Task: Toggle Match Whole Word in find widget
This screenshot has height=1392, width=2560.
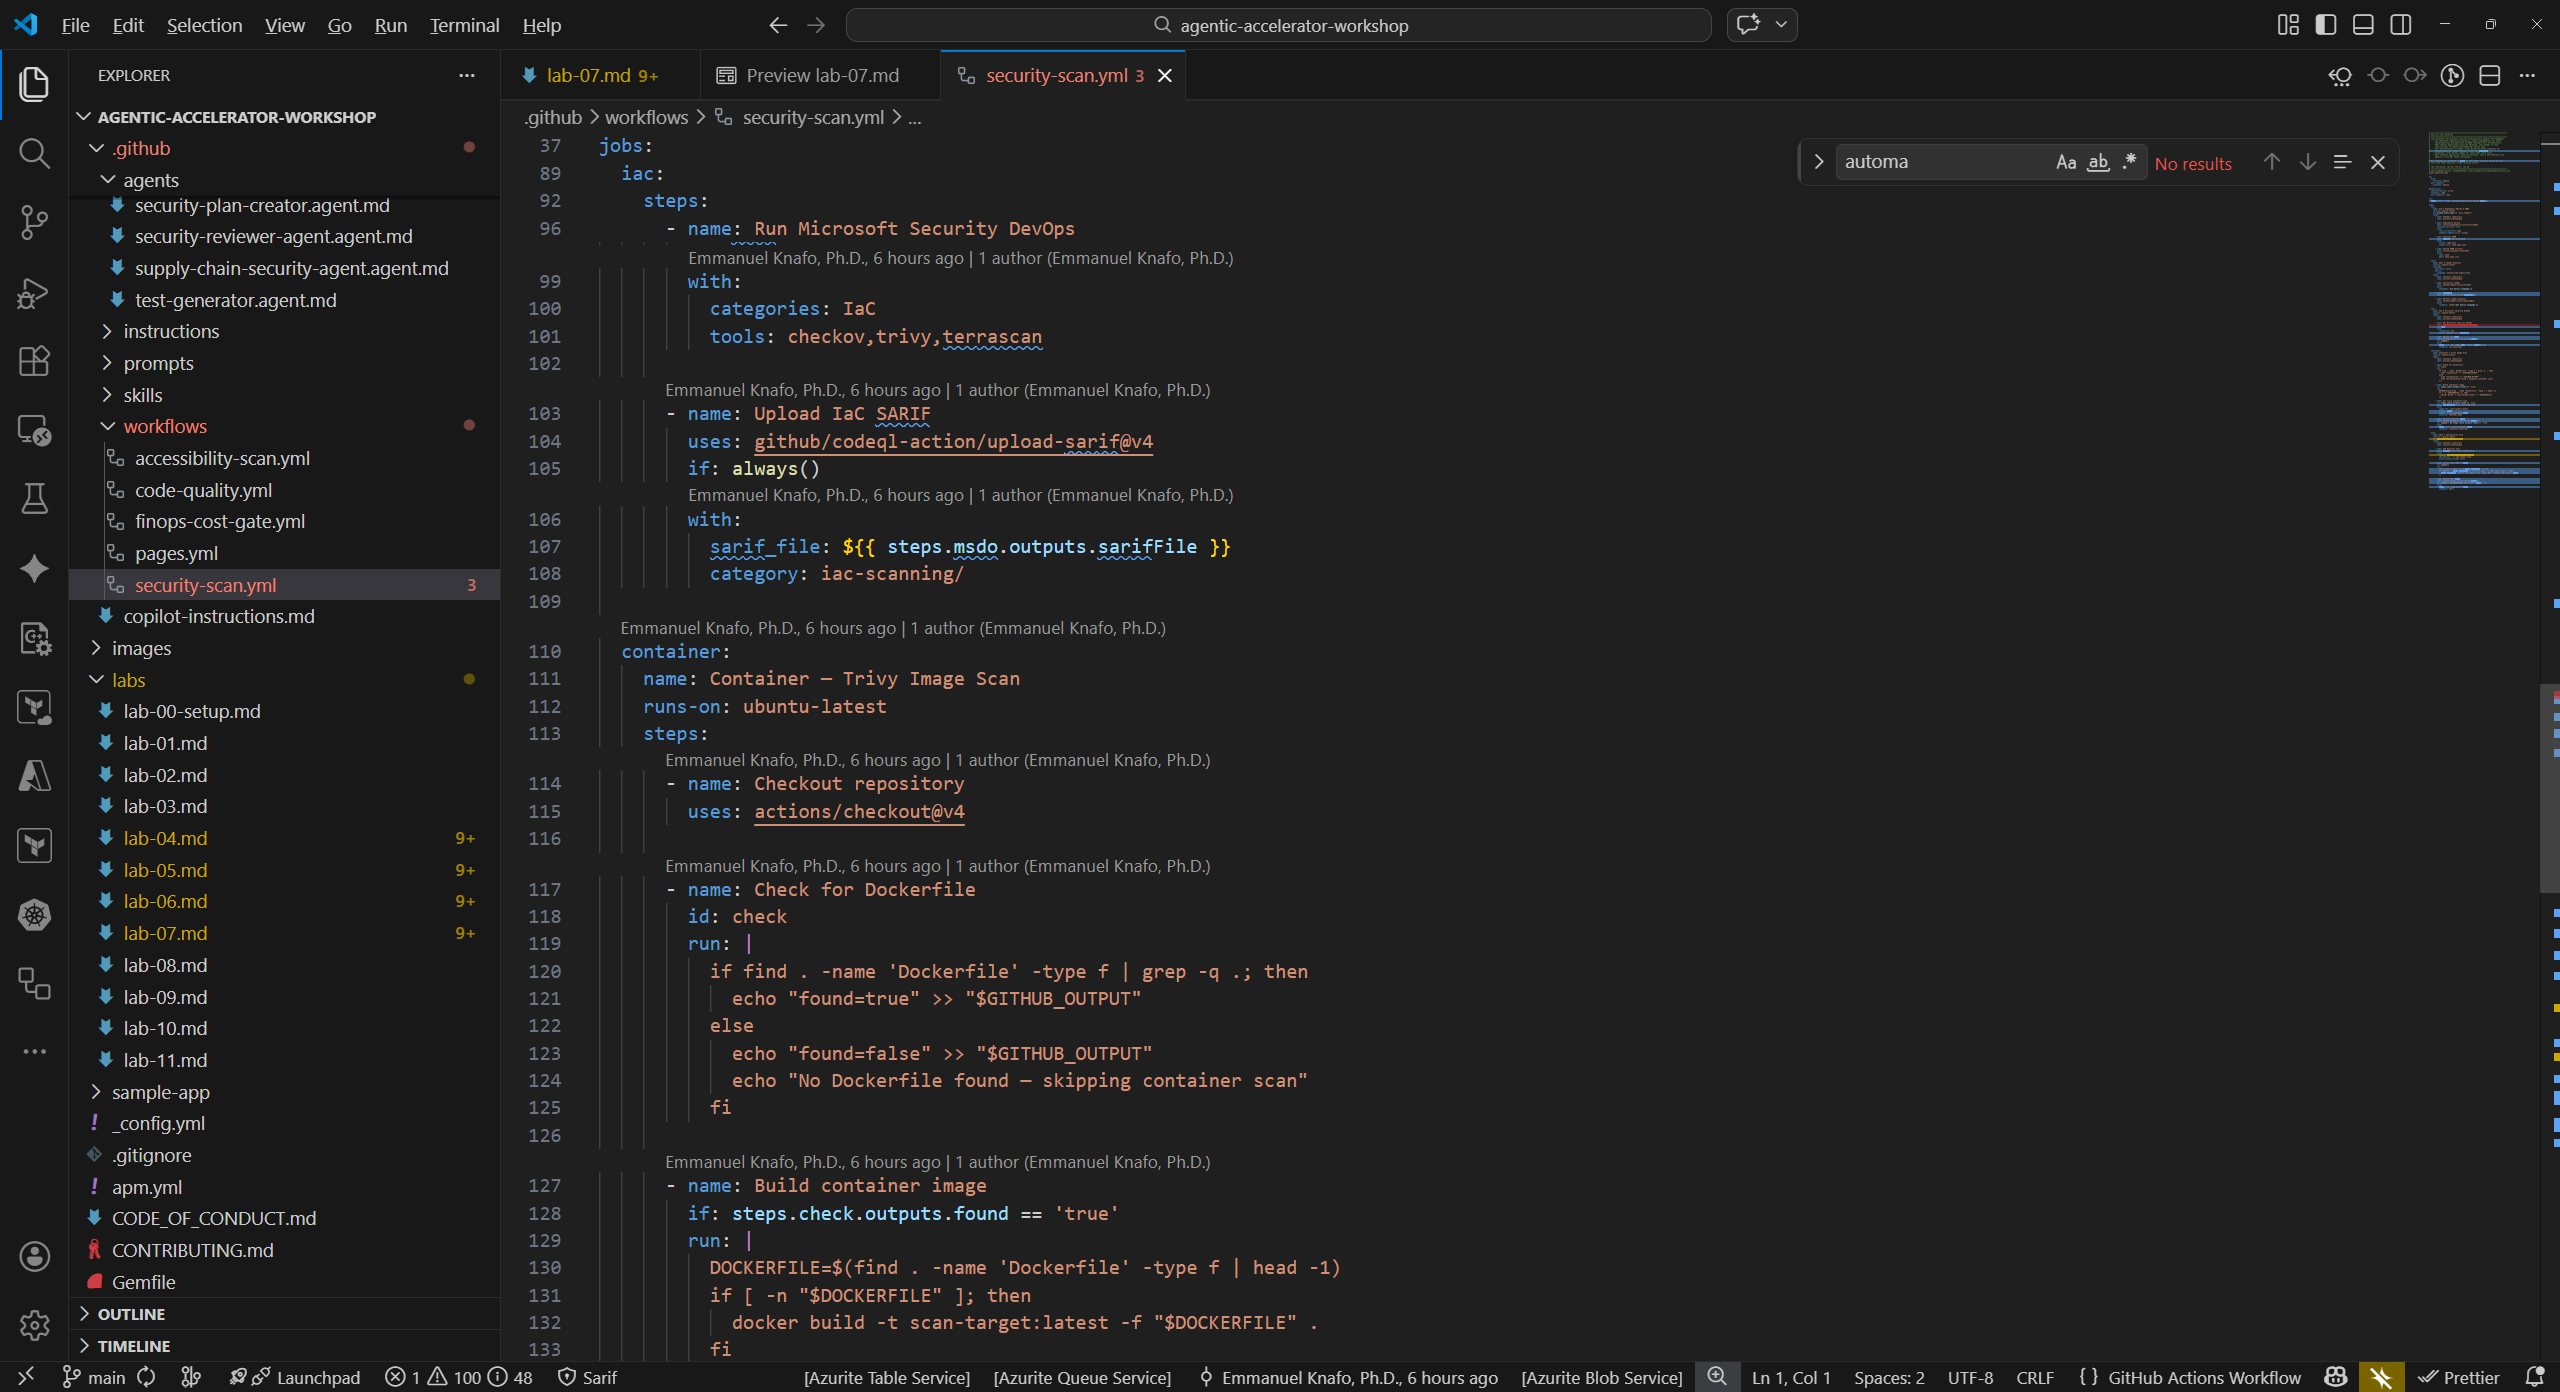Action: tap(2097, 161)
